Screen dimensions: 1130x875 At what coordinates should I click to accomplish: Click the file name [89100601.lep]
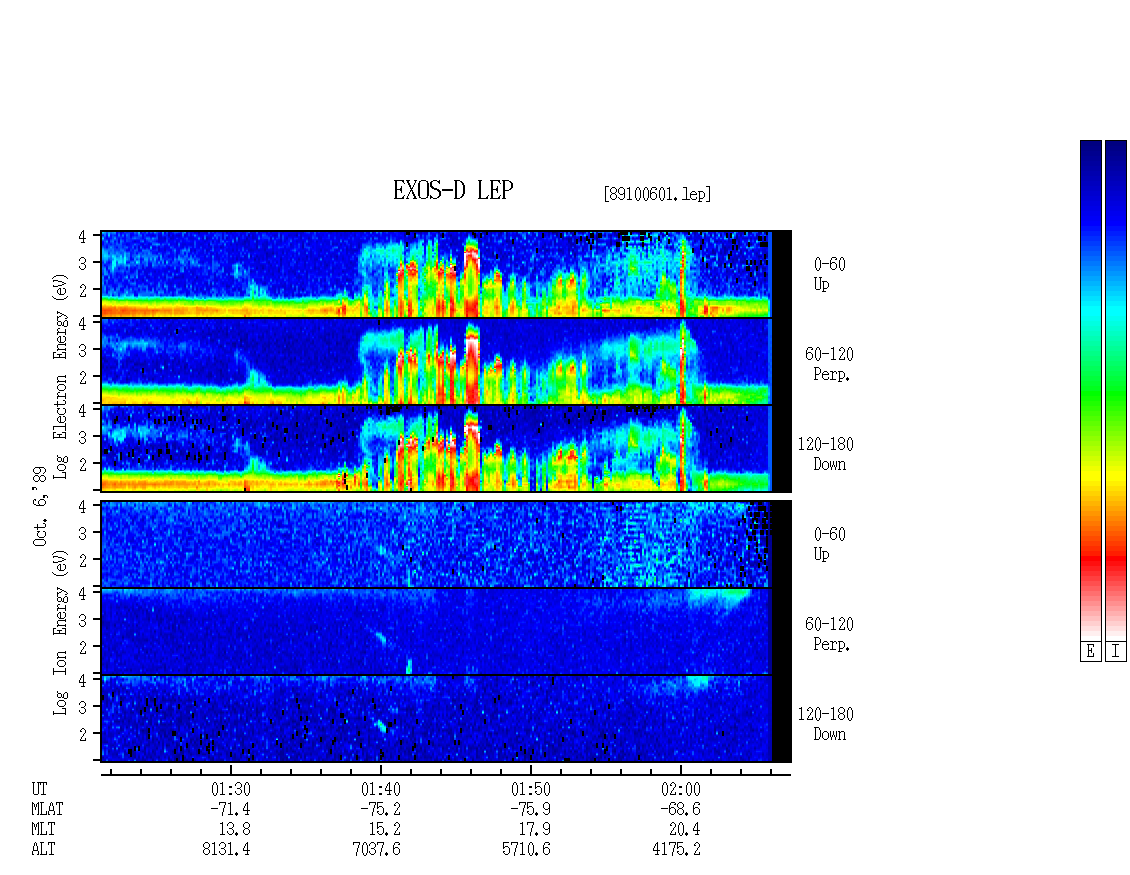[657, 194]
